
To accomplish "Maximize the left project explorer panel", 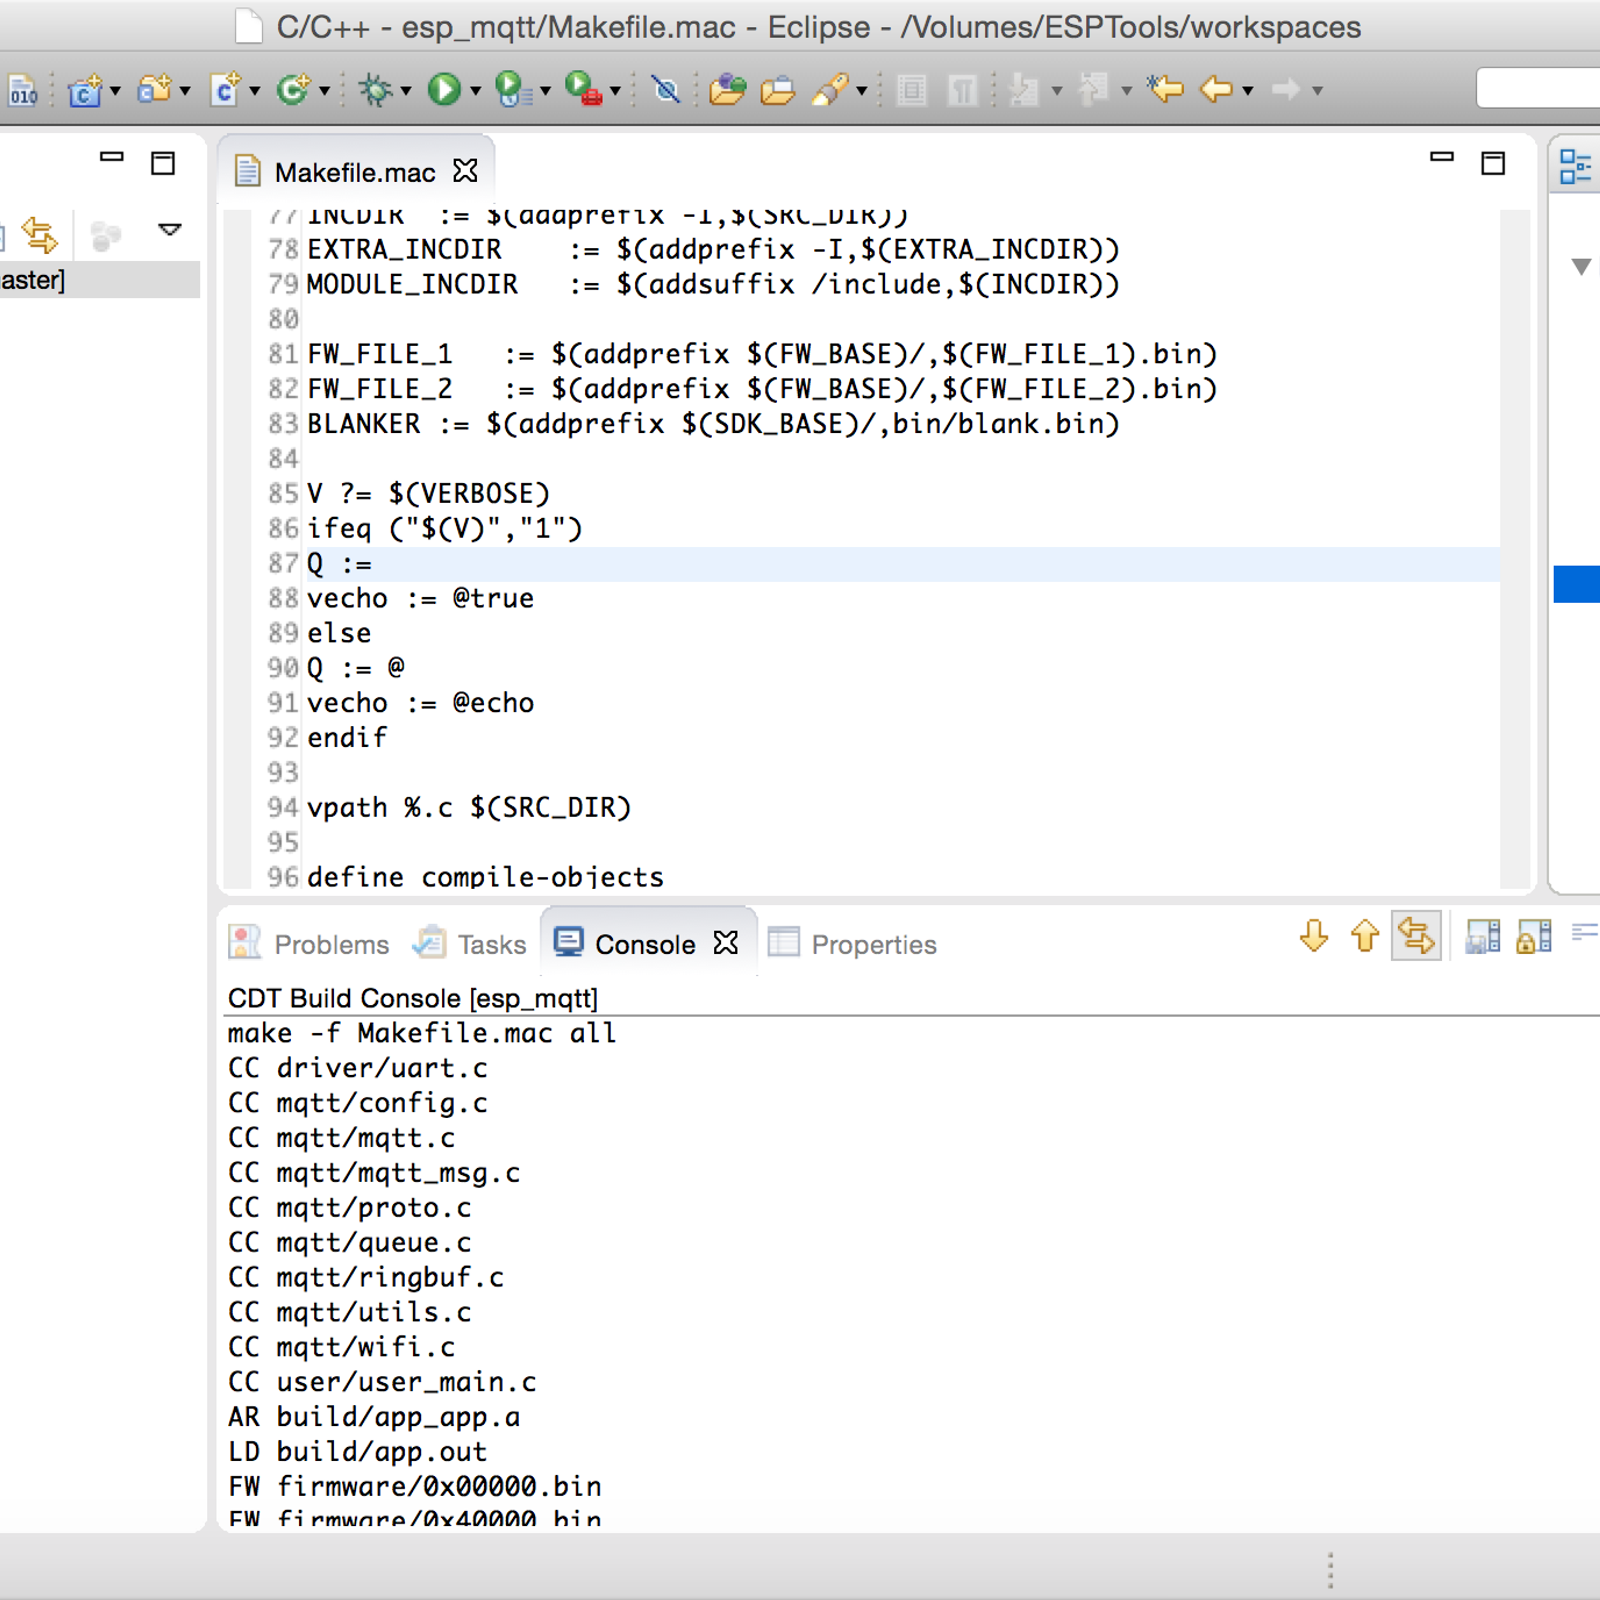I will tap(163, 163).
